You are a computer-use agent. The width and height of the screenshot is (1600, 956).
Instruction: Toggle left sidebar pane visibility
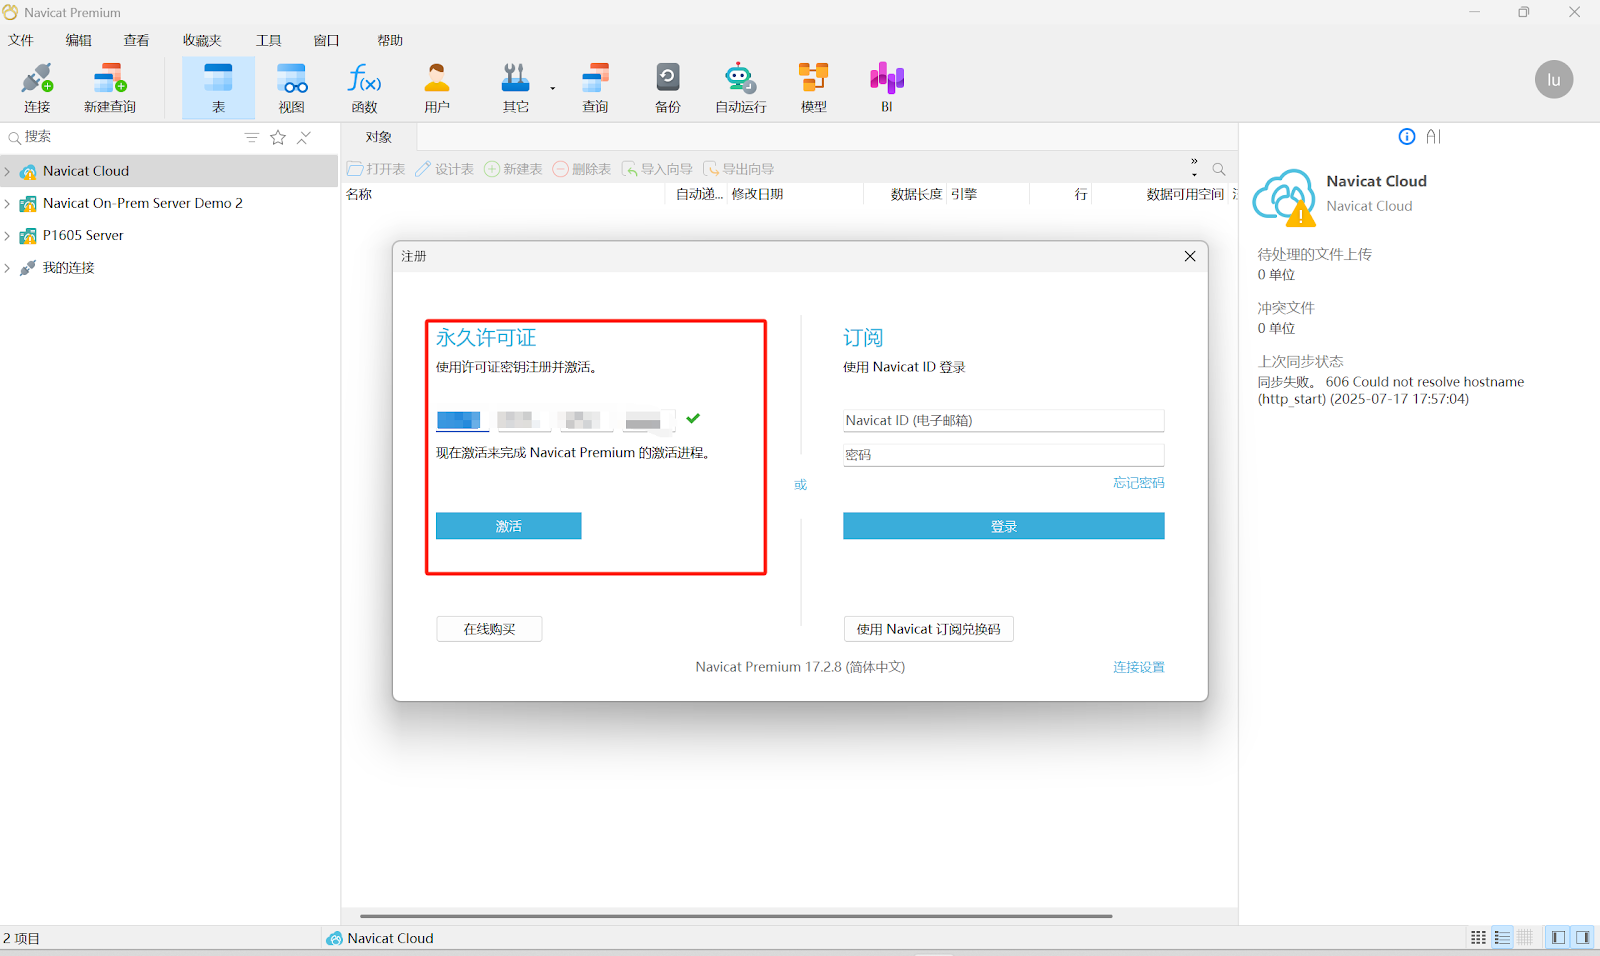pos(1558,938)
